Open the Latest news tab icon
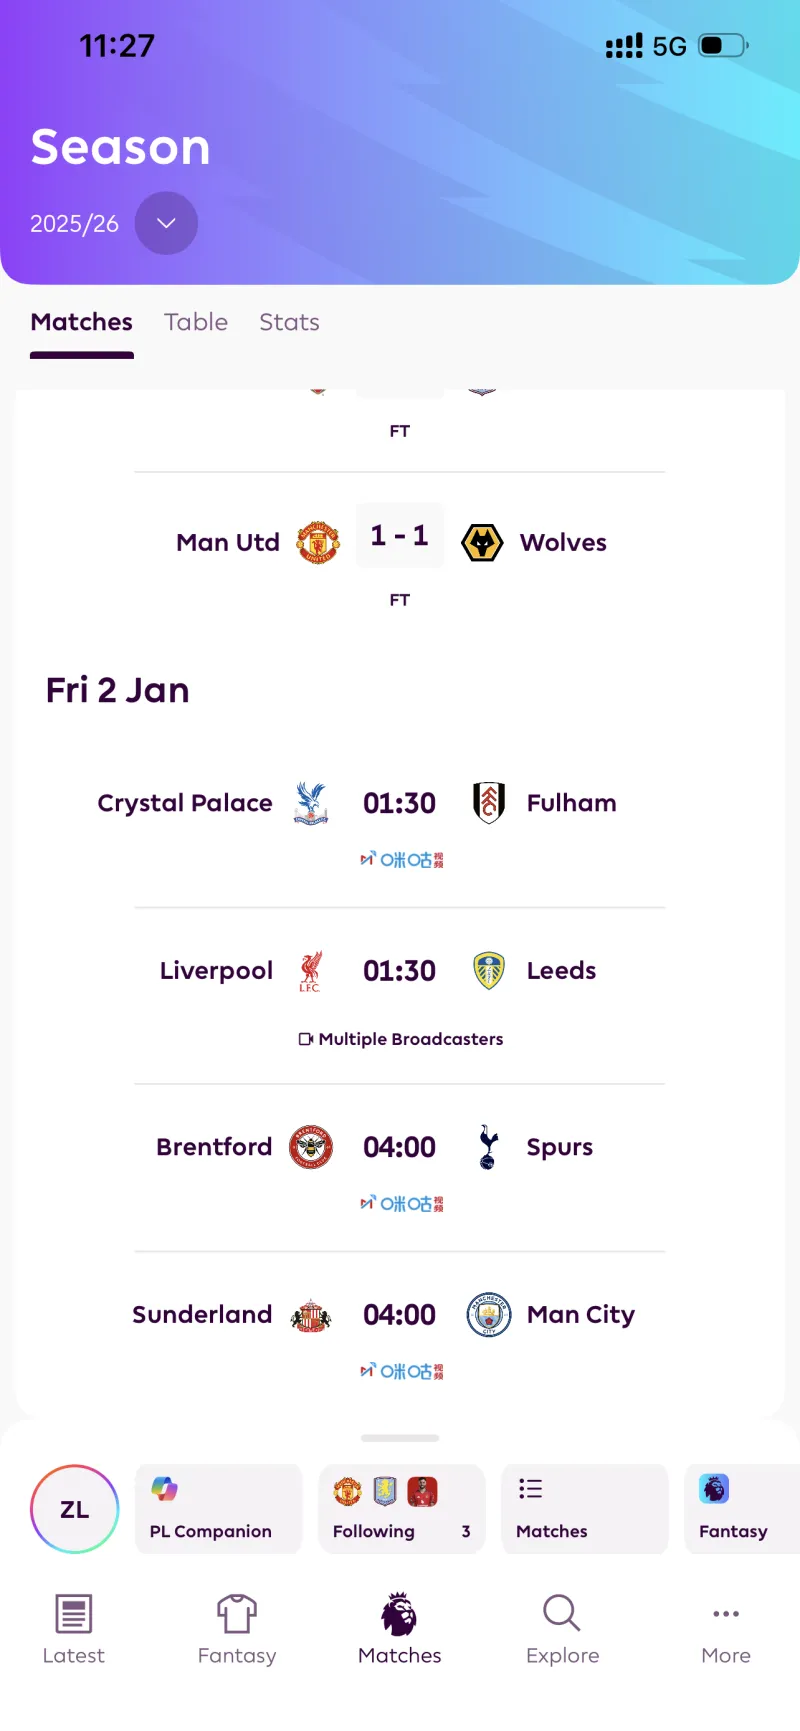Viewport: 800px width, 1731px height. click(x=73, y=1613)
